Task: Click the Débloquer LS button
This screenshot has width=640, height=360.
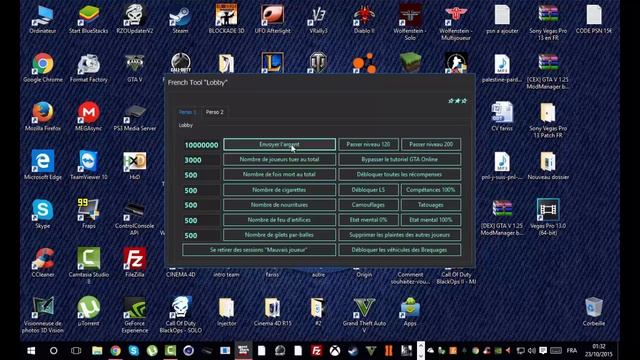Action: (368, 190)
